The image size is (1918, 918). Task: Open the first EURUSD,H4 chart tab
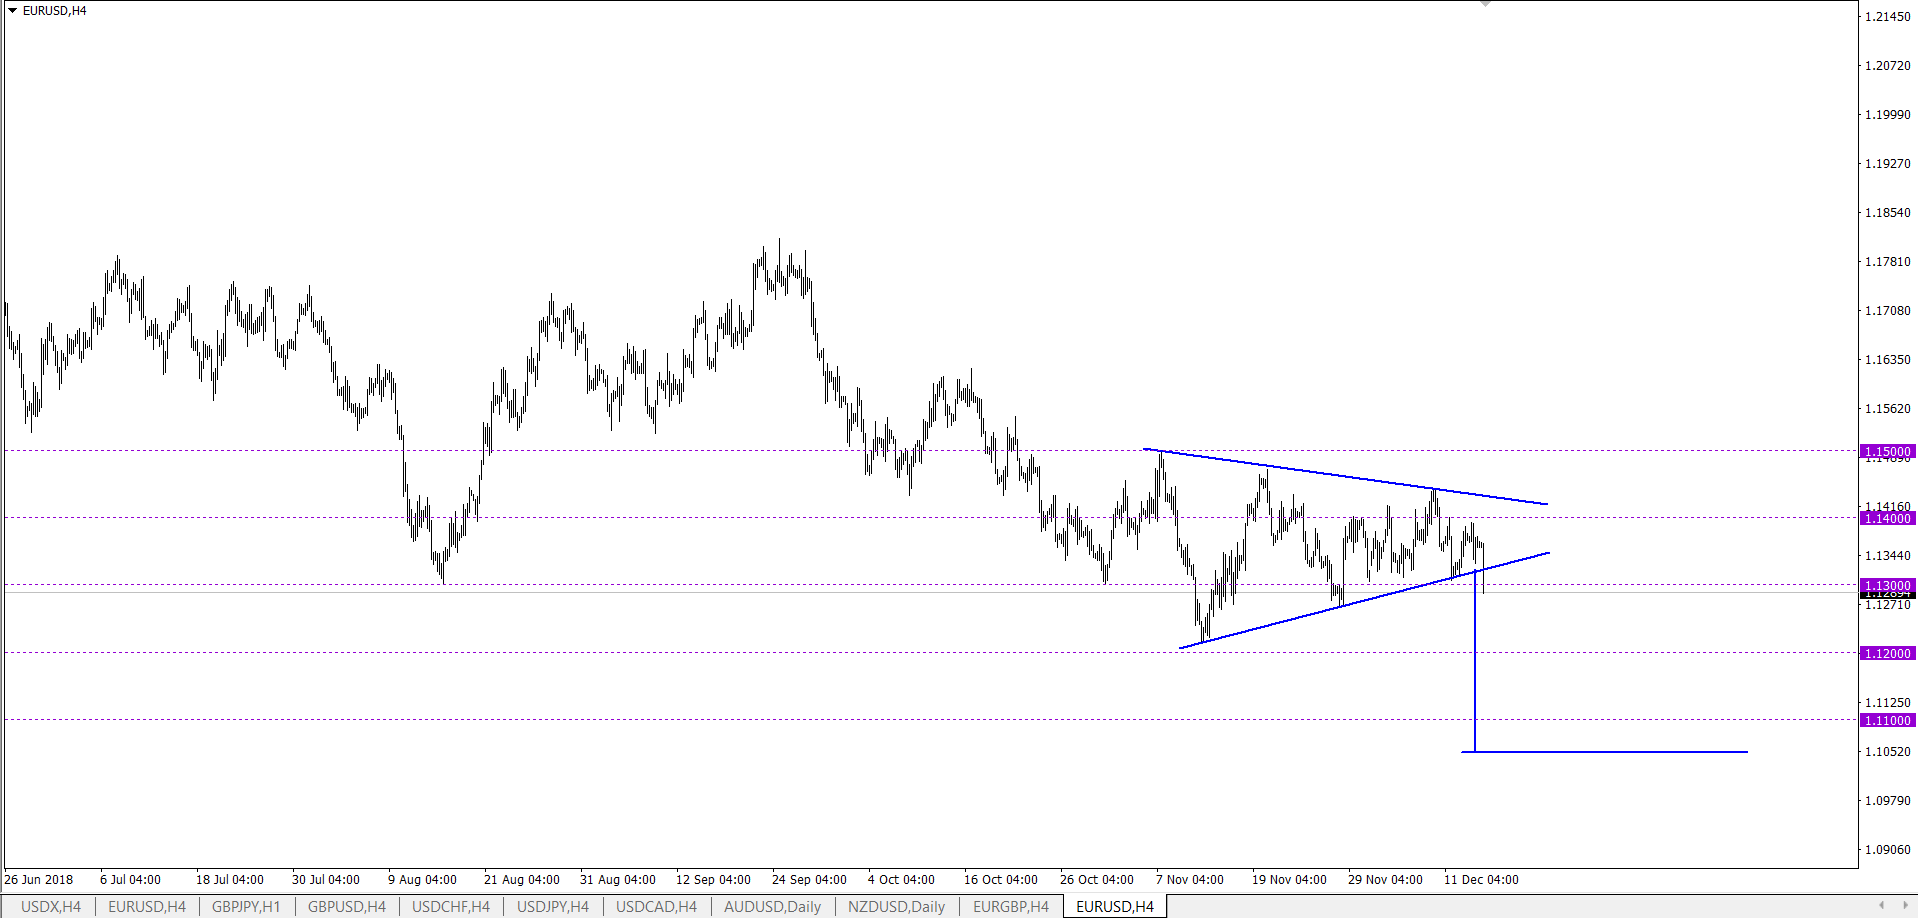(147, 907)
